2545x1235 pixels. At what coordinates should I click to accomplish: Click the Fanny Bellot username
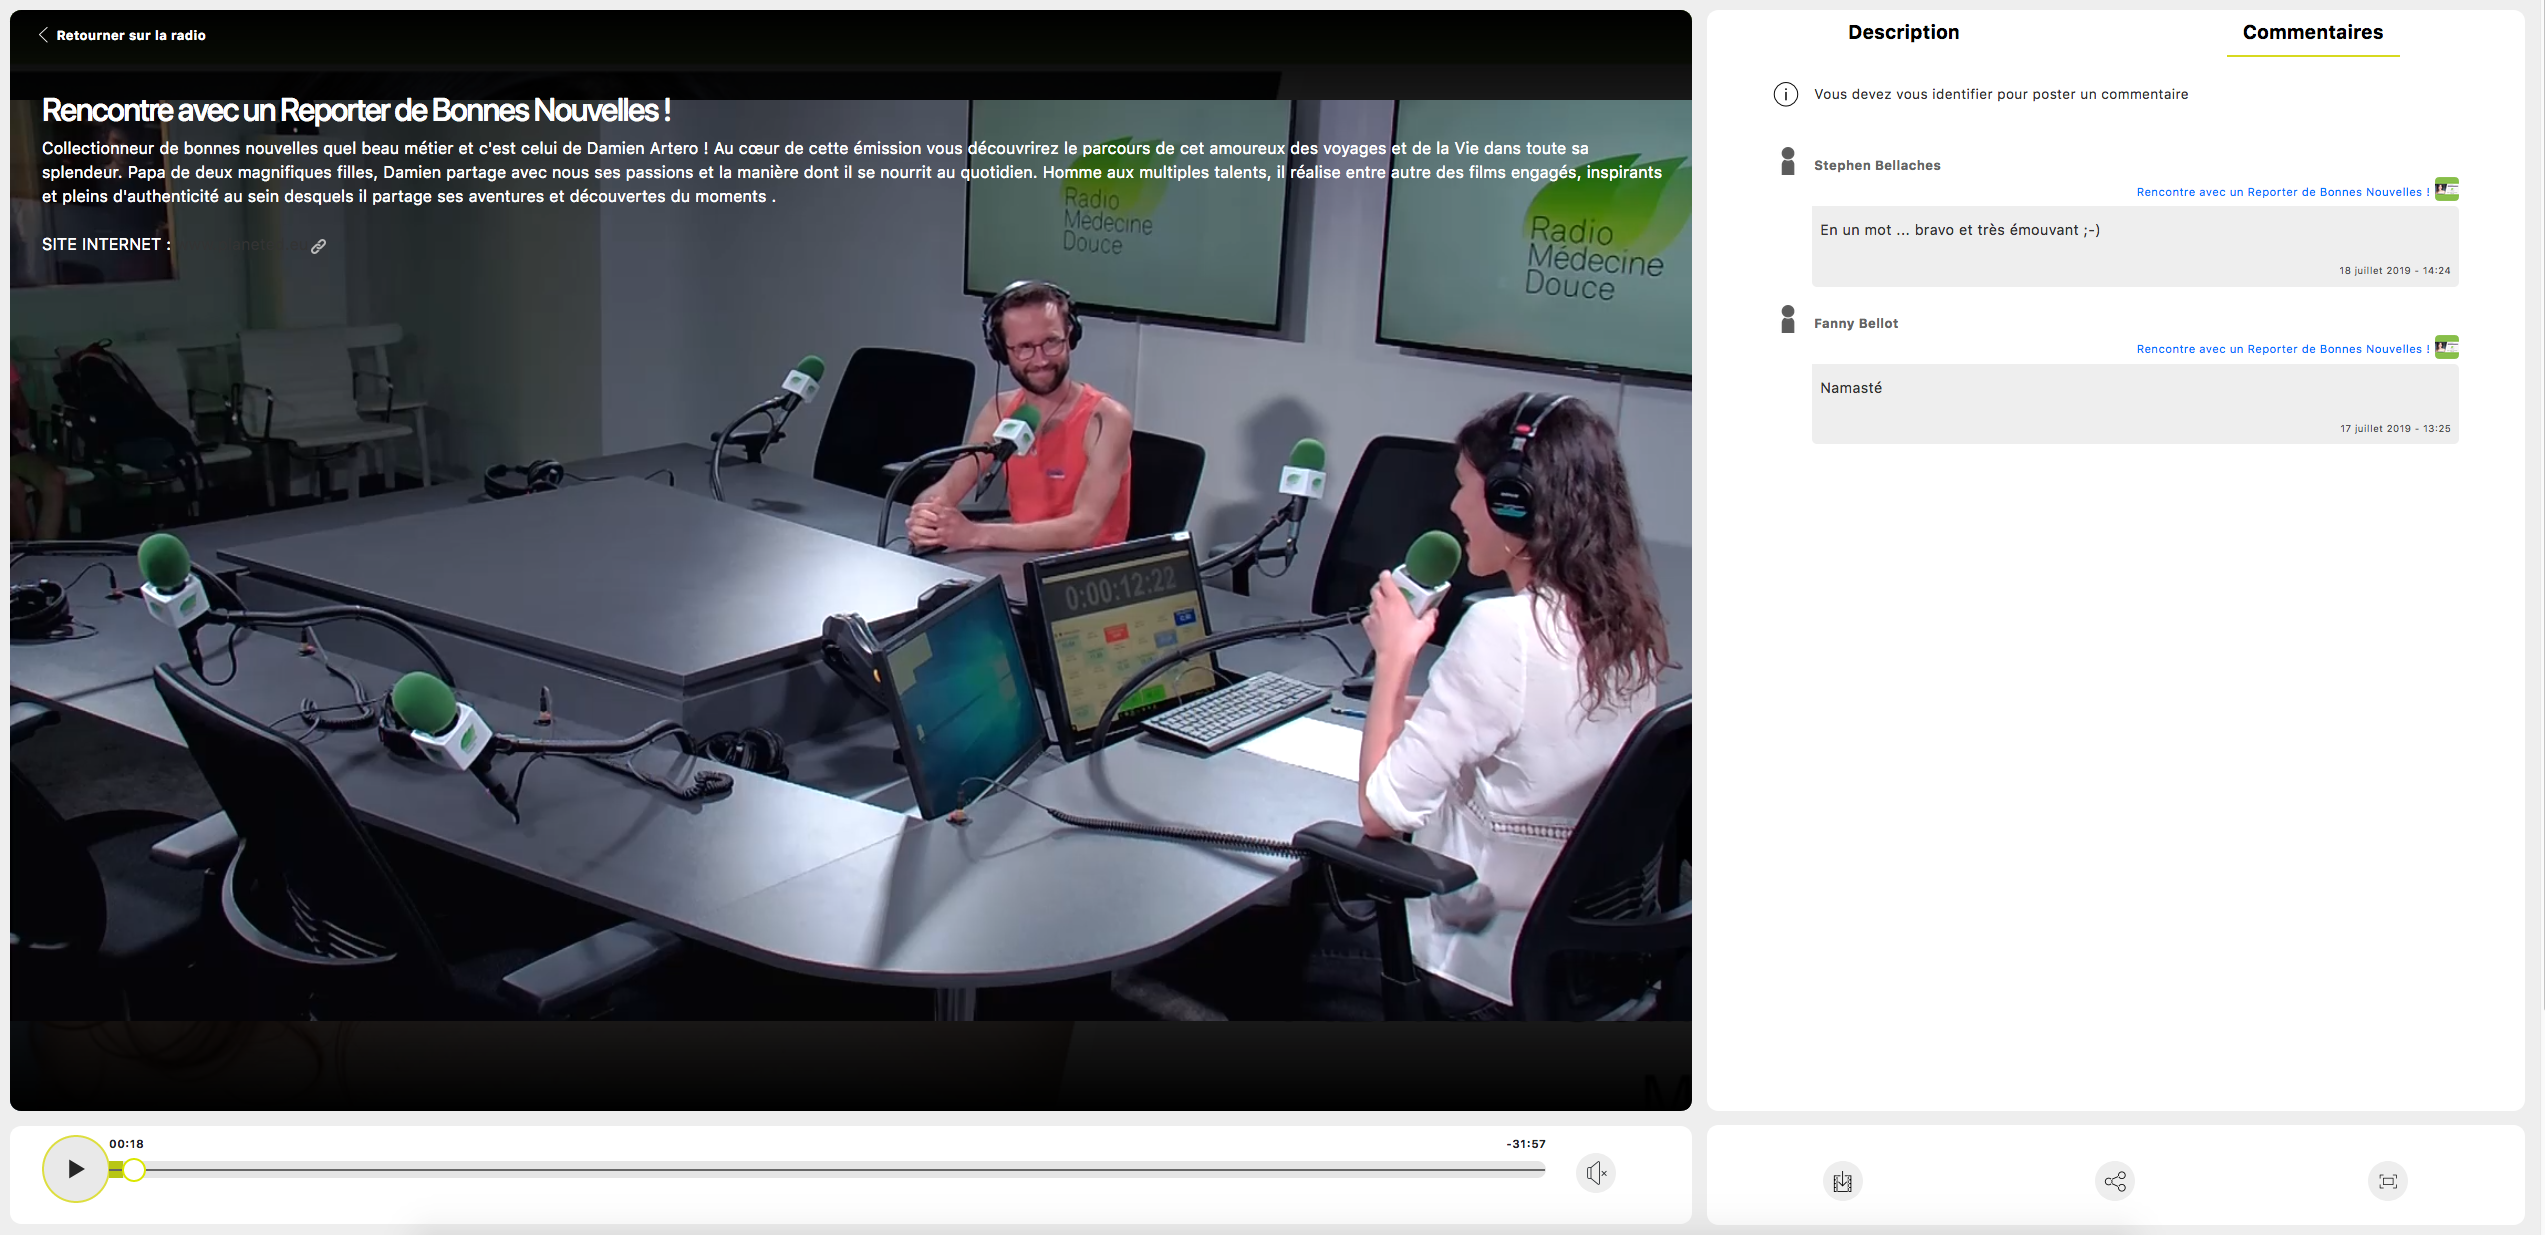click(1856, 323)
